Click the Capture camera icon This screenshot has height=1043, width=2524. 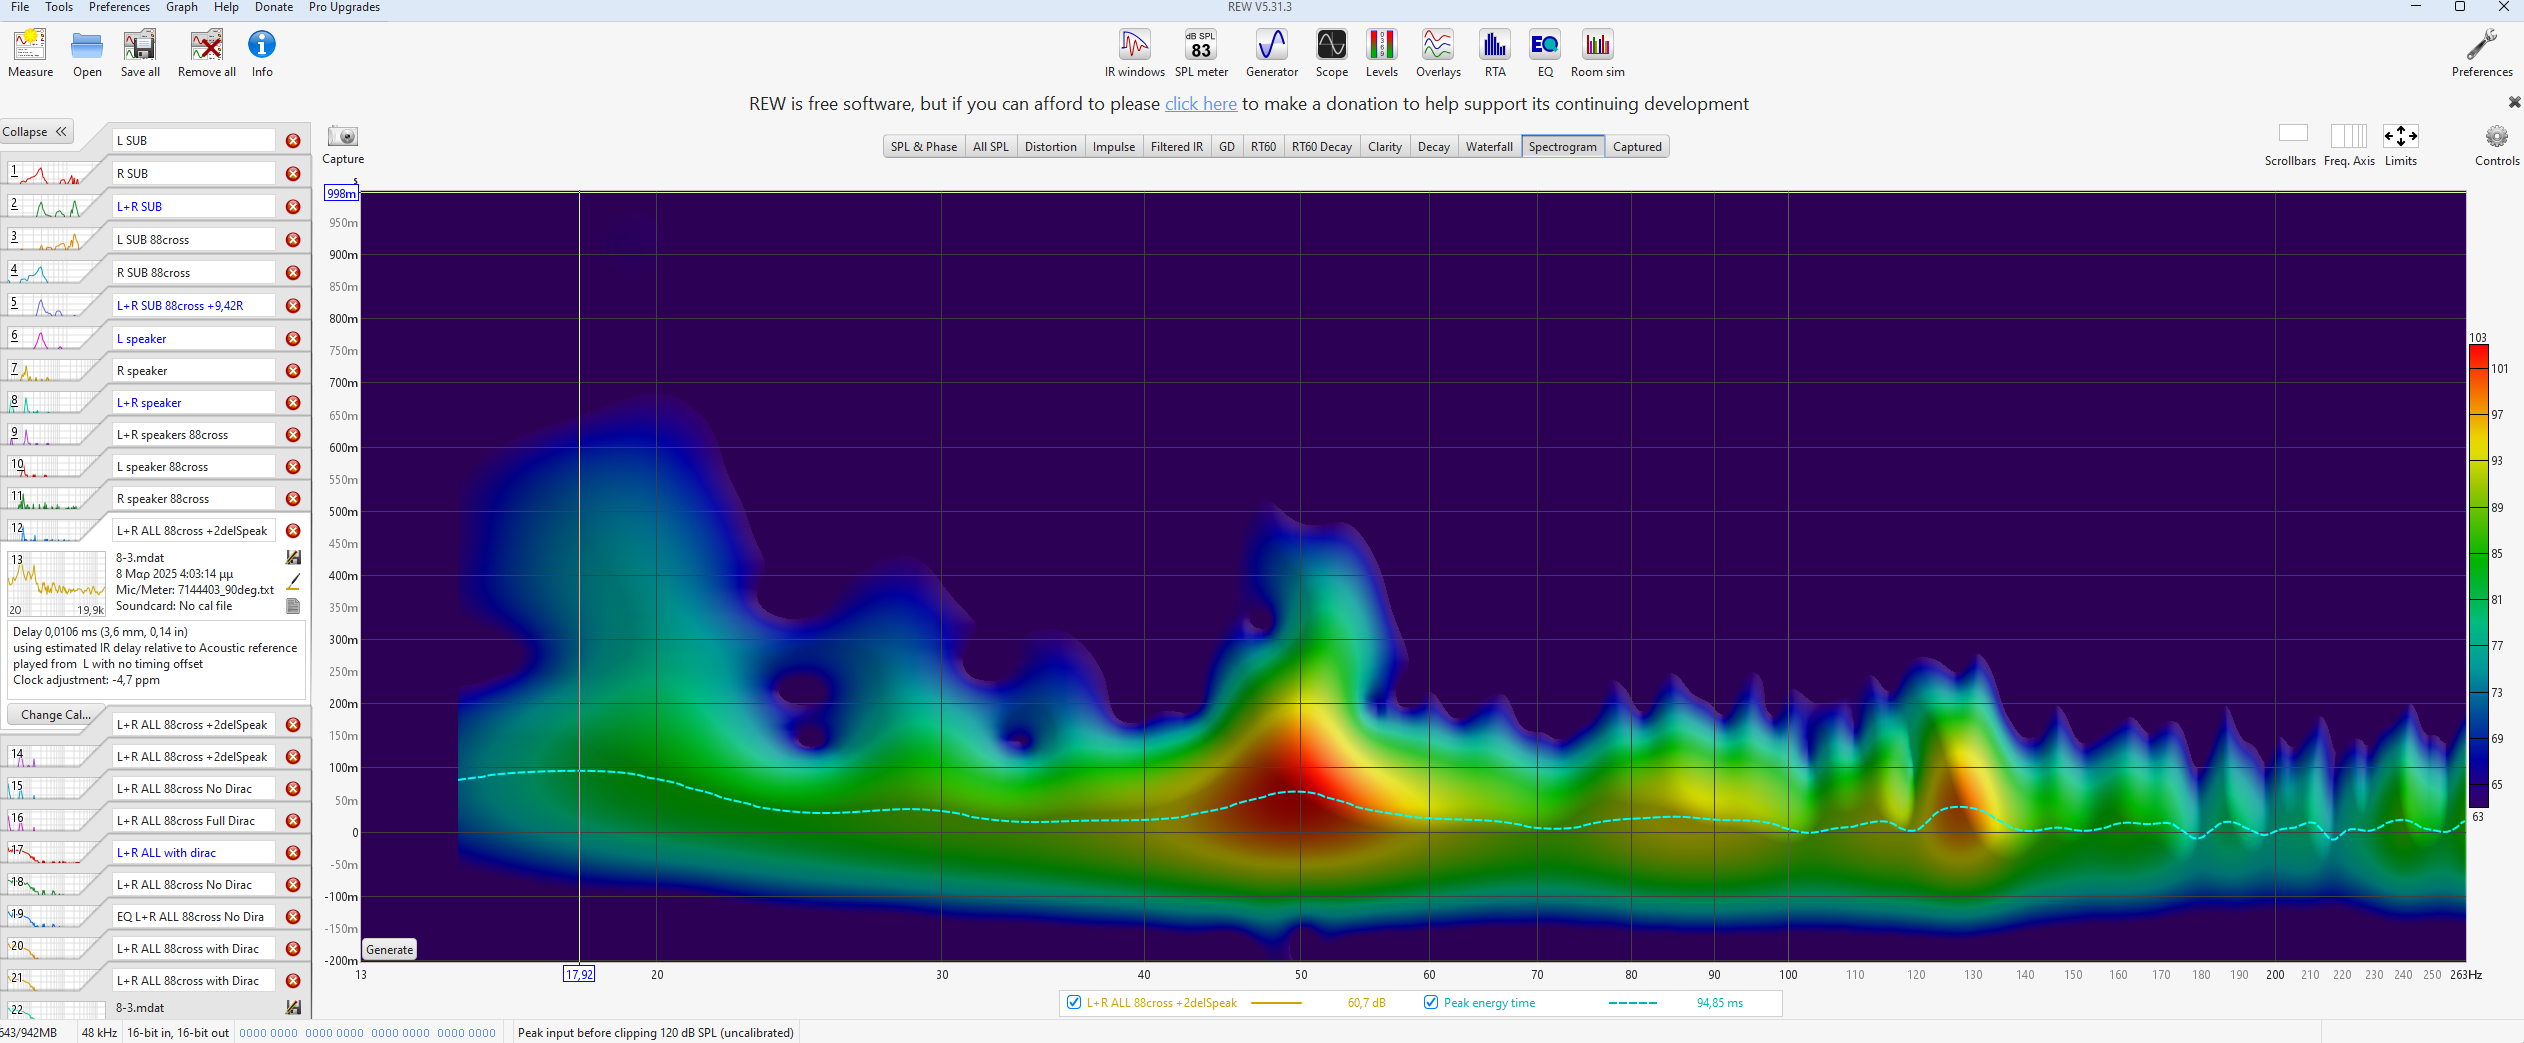pos(343,137)
